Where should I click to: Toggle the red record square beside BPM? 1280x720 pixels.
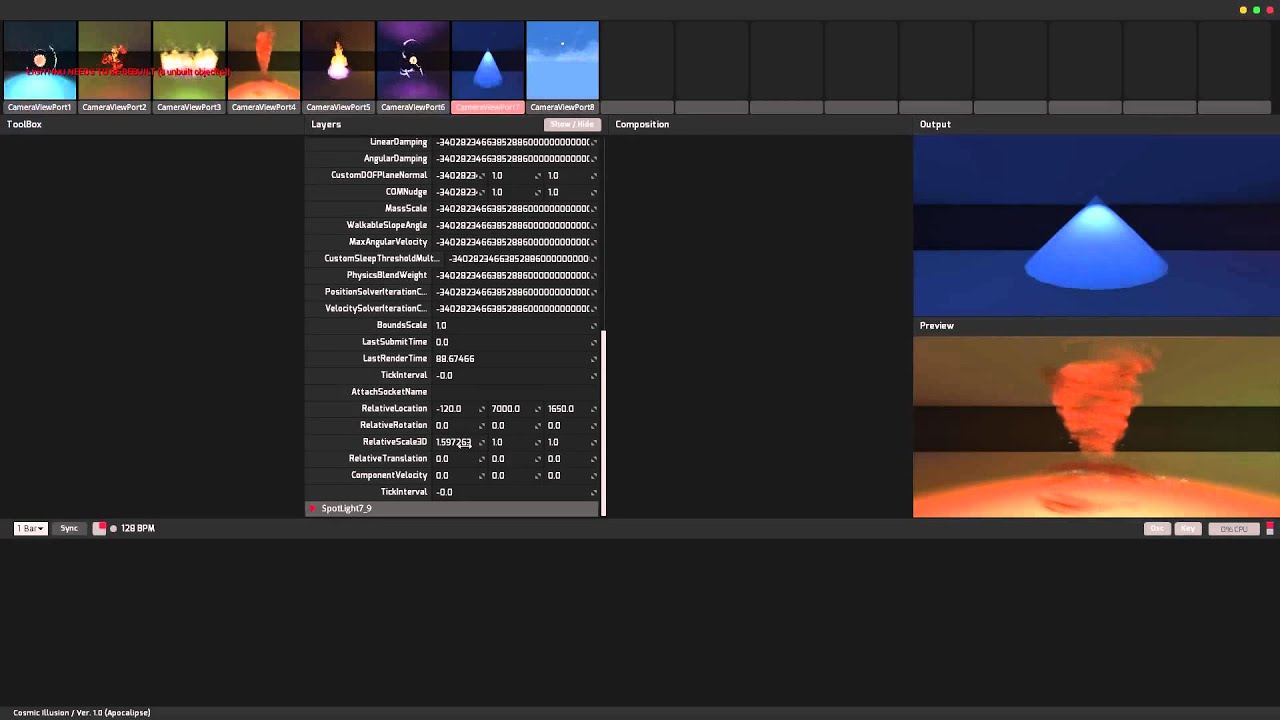[x=100, y=528]
